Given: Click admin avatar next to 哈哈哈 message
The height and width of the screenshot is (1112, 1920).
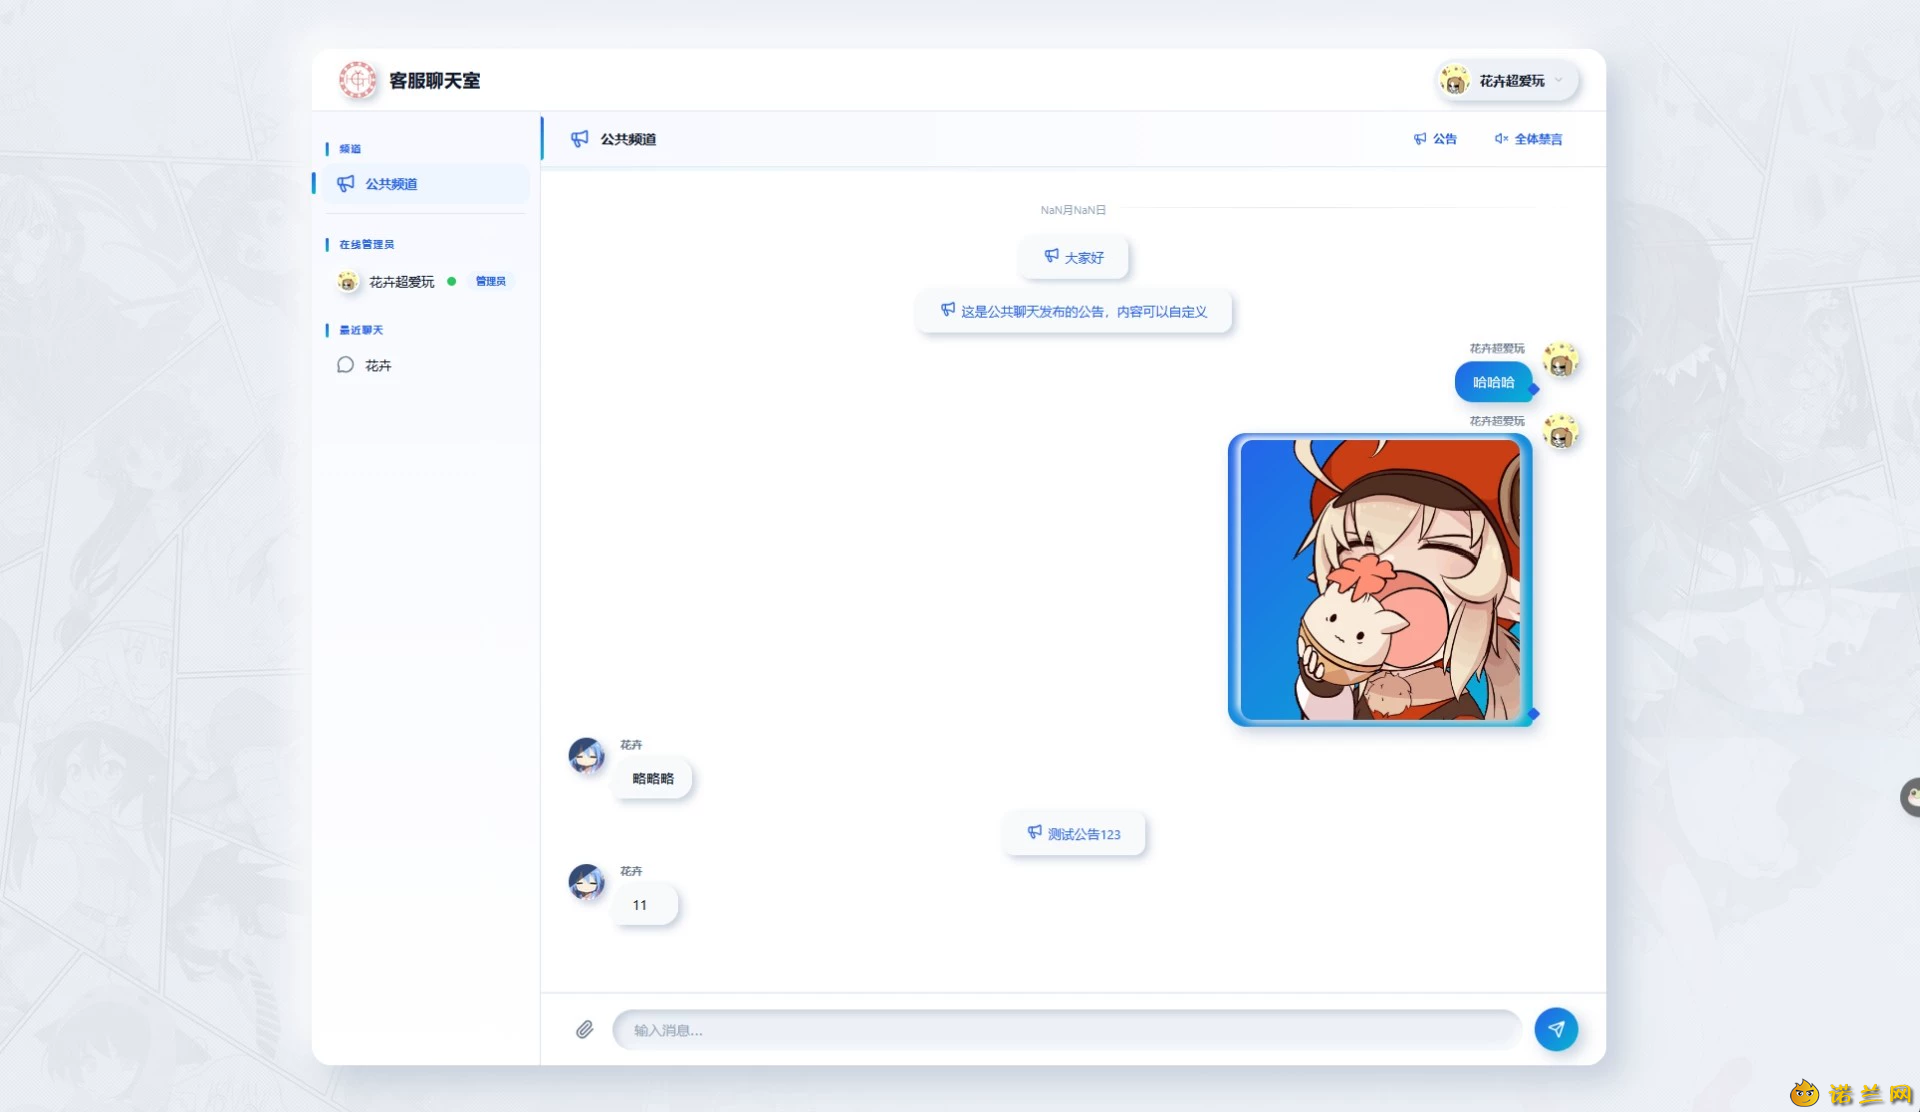Looking at the screenshot, I should pyautogui.click(x=1560, y=359).
